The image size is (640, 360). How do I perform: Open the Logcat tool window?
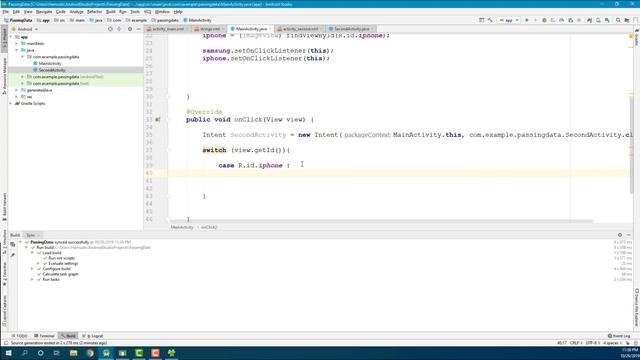tap(93, 336)
